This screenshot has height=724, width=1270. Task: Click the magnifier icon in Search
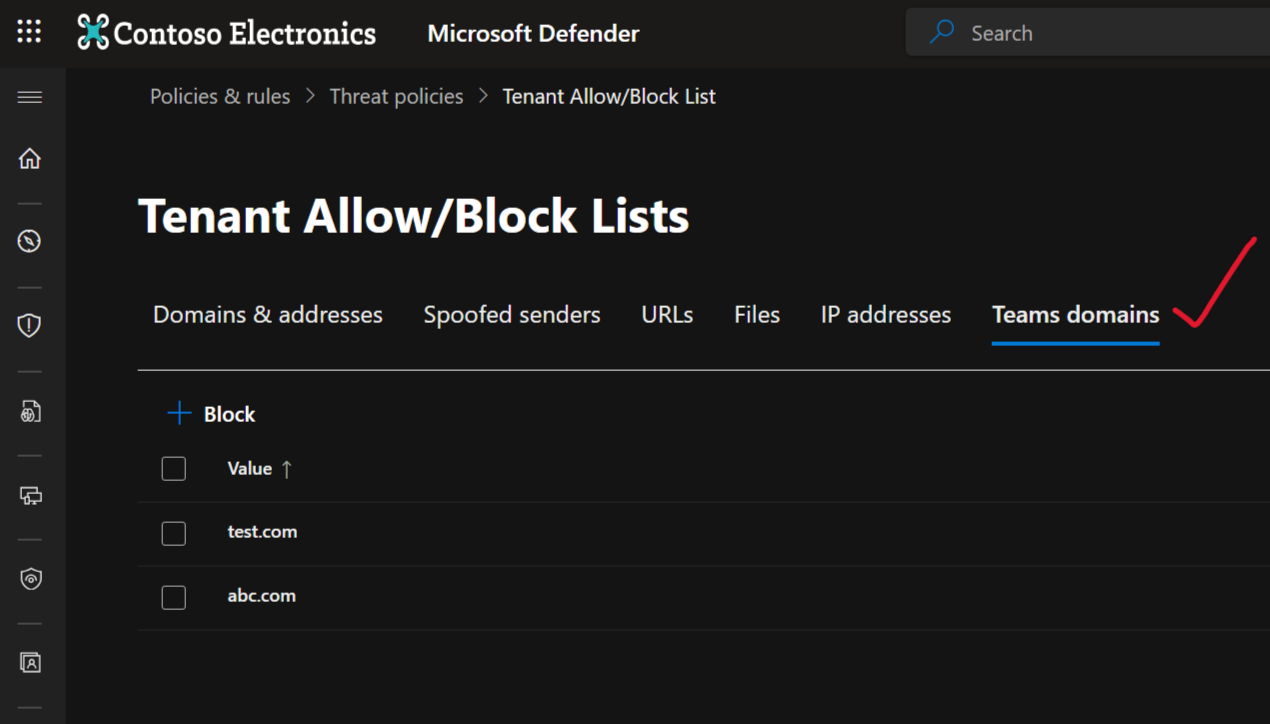click(941, 32)
